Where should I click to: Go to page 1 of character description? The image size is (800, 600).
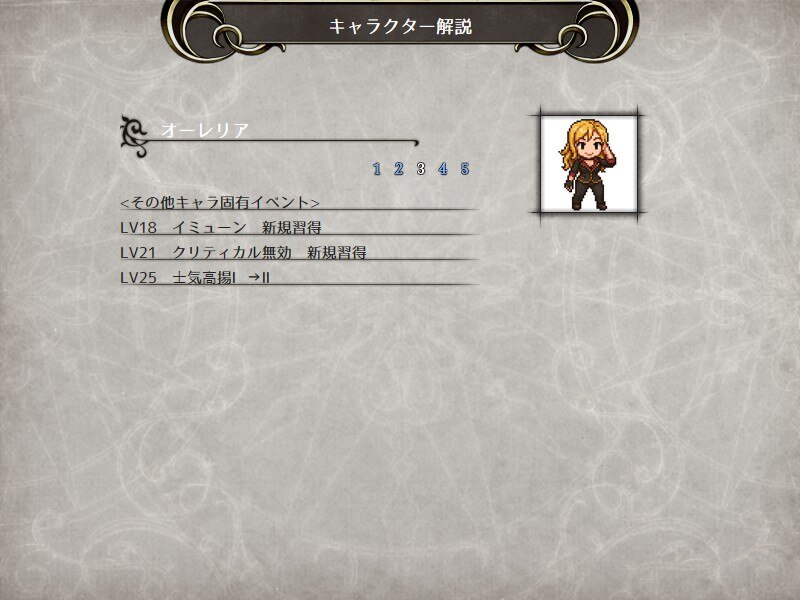tap(377, 169)
